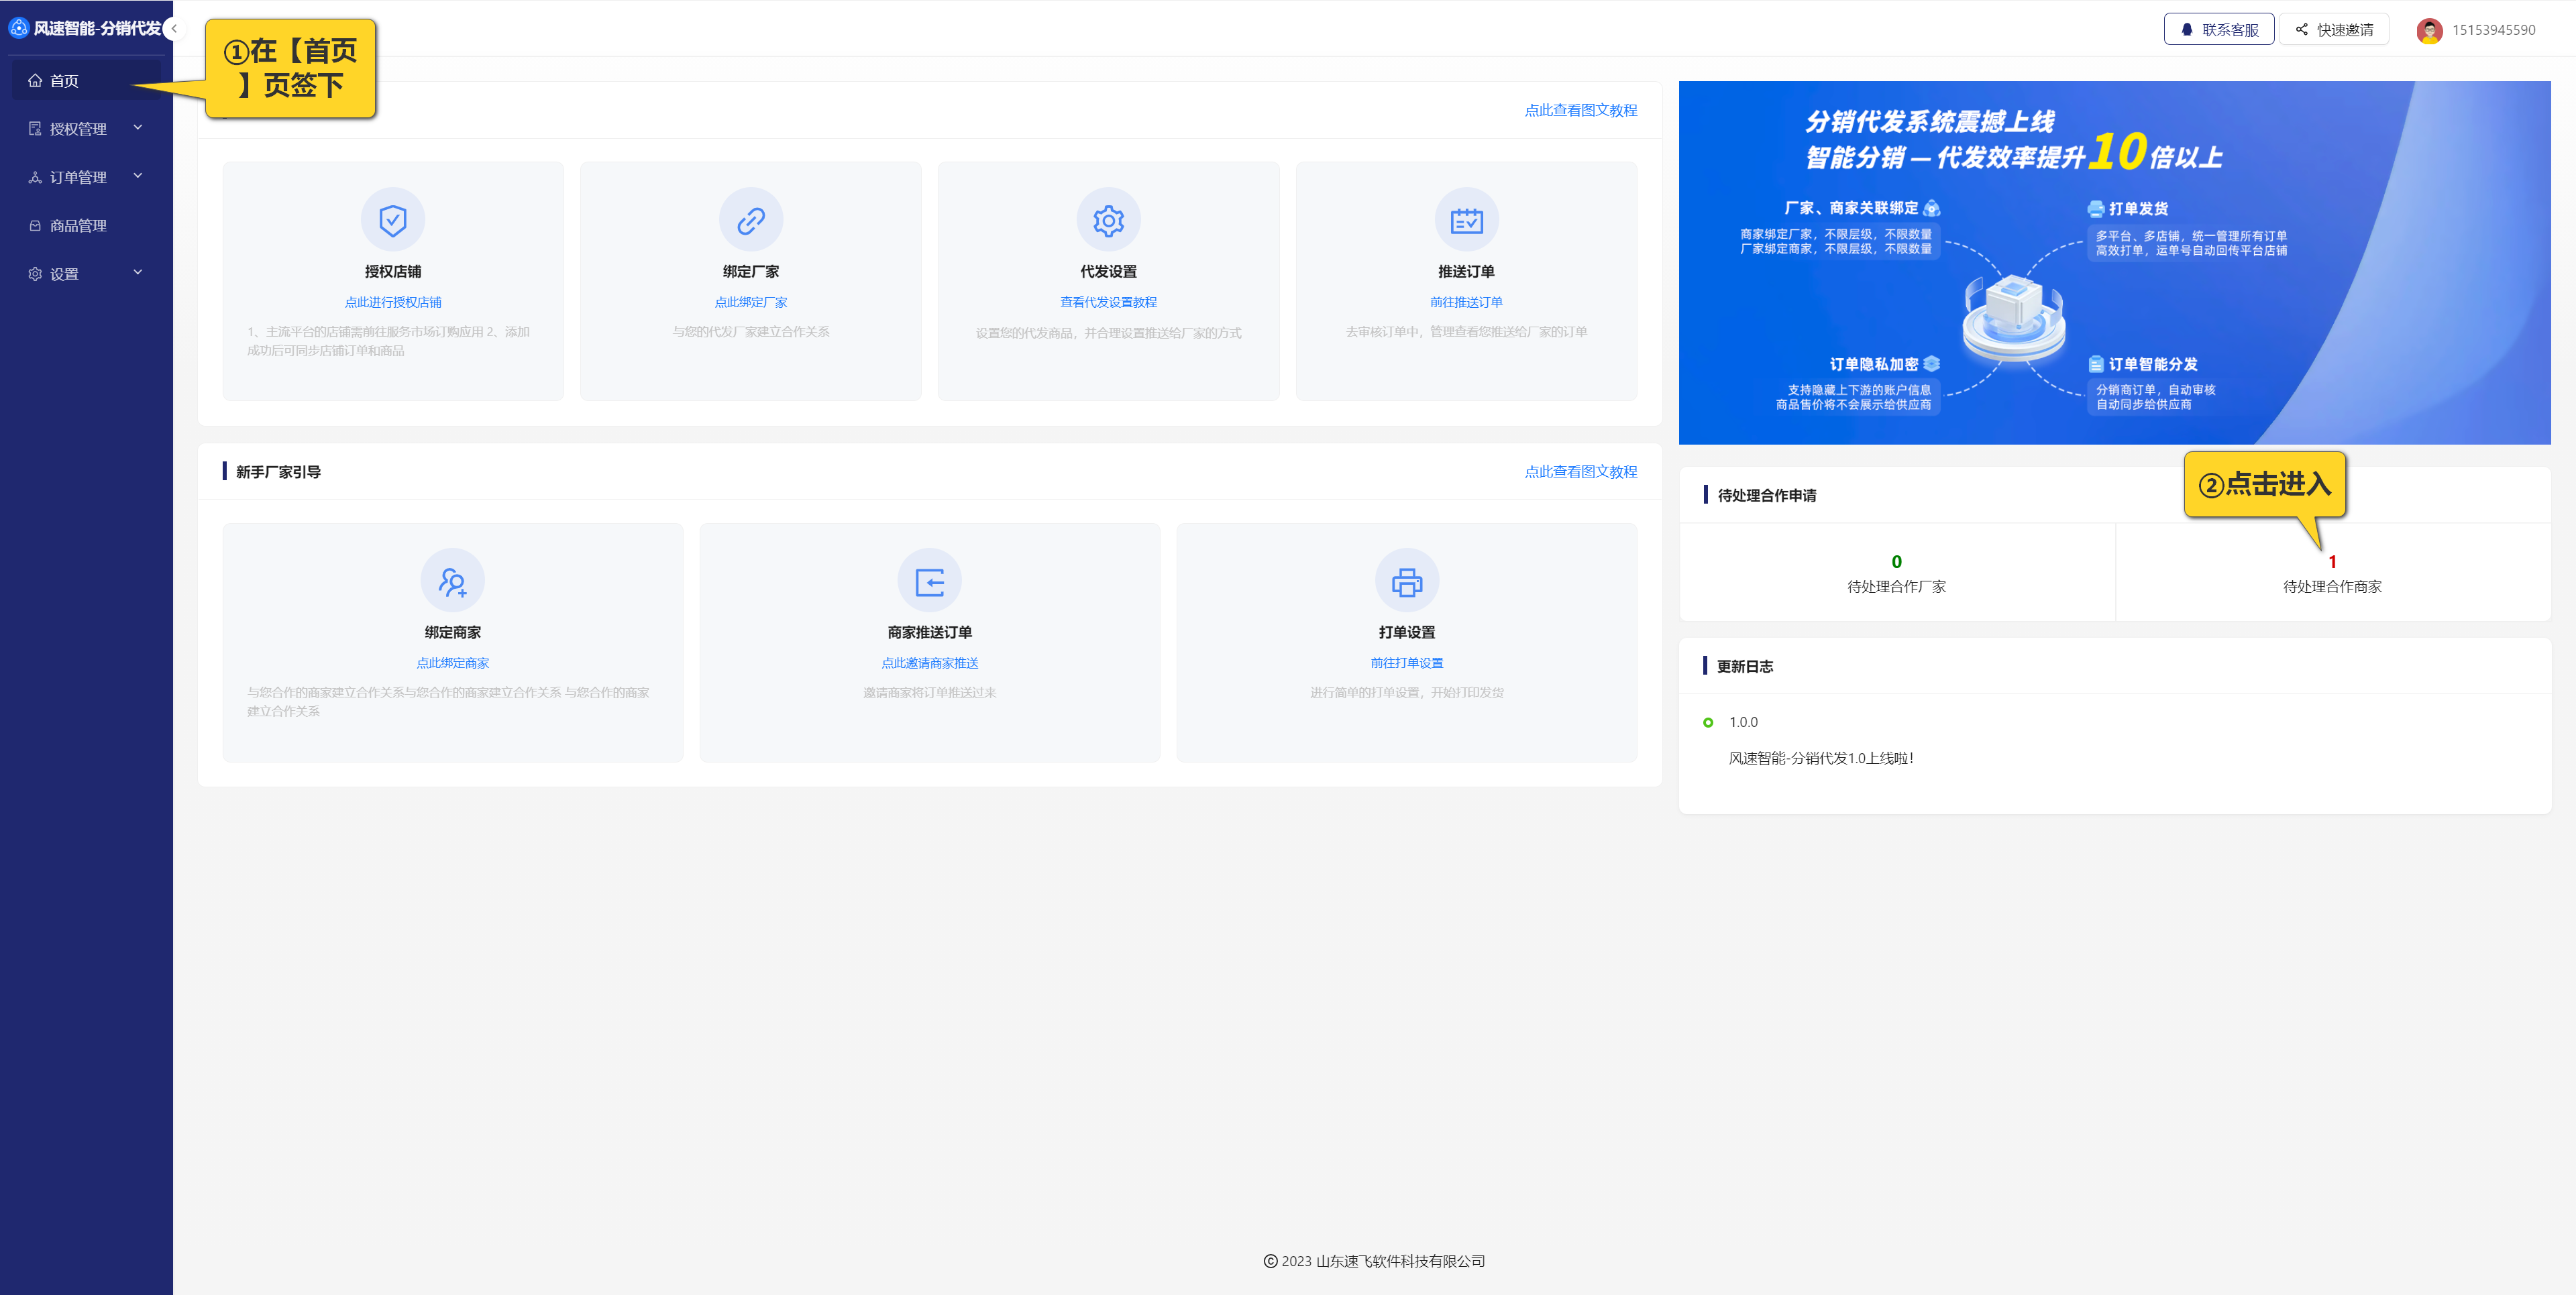Click the 代发设置 gear icon
This screenshot has height=1295, width=2576.
[1108, 220]
